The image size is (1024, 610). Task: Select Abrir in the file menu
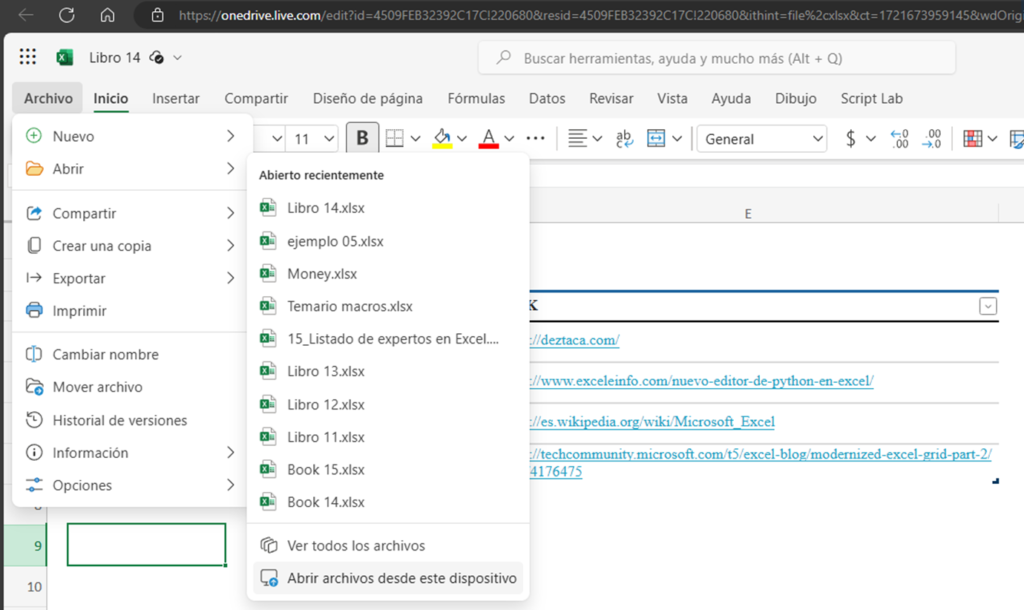[131, 169]
